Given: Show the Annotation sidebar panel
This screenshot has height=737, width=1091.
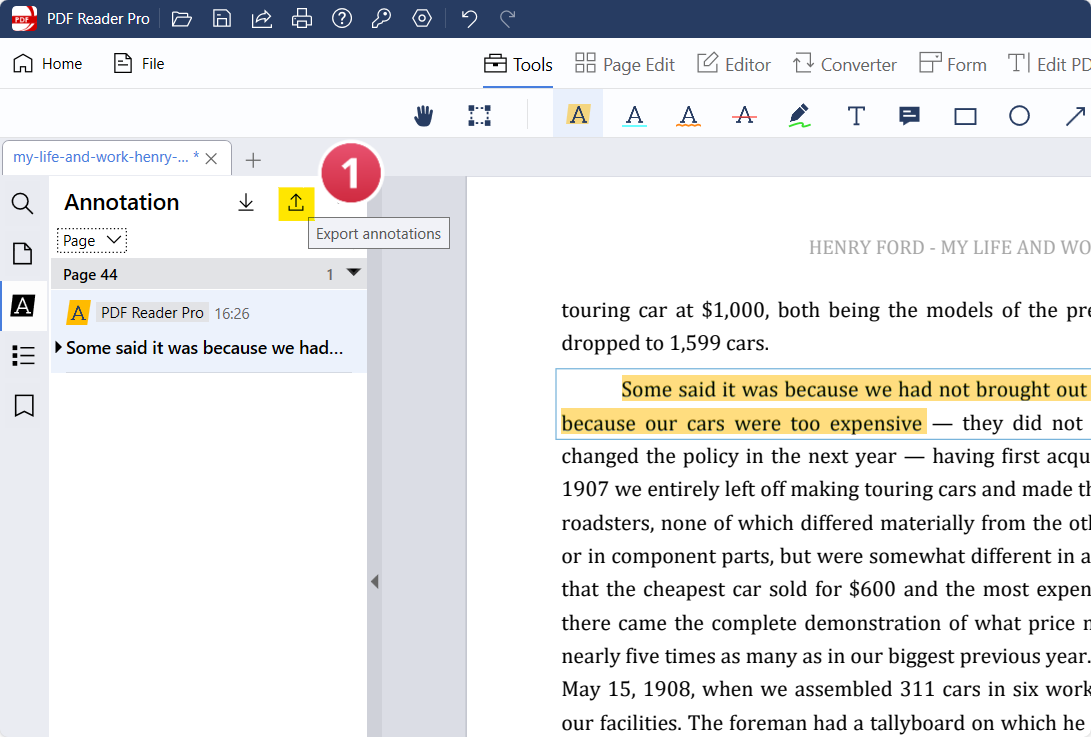Looking at the screenshot, I should coord(23,306).
